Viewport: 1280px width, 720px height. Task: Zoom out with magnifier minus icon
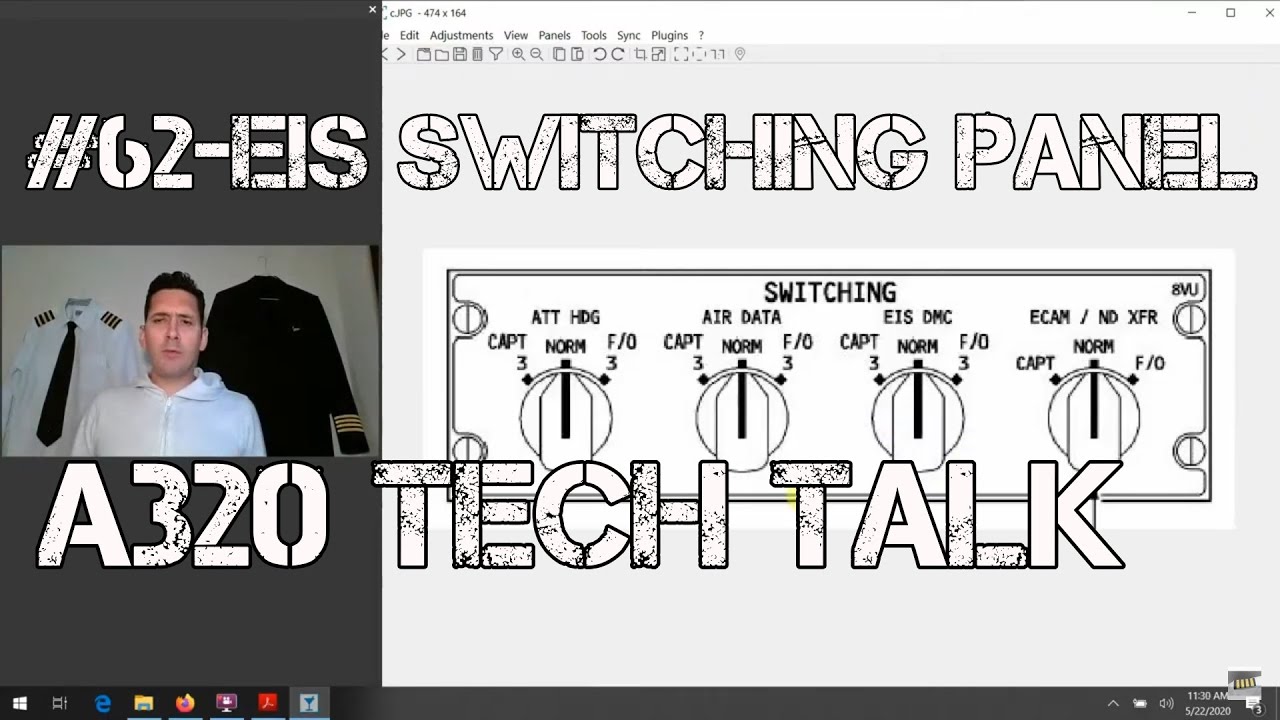pyautogui.click(x=536, y=54)
